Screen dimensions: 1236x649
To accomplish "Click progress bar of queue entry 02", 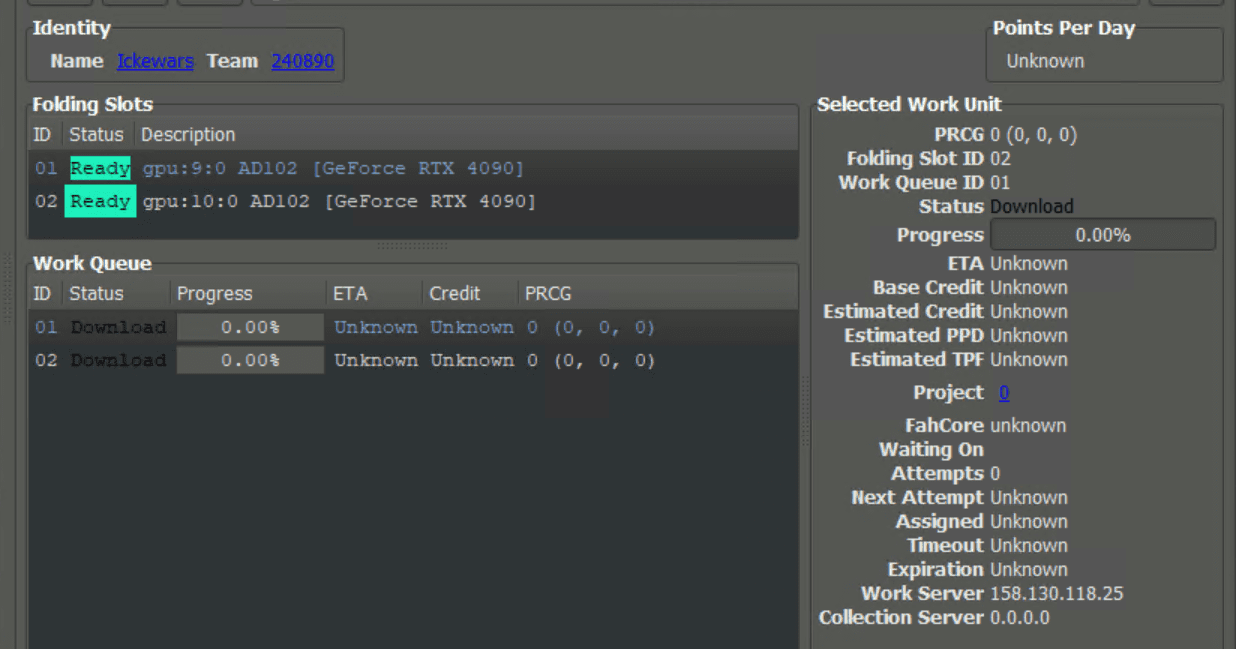I will (x=250, y=360).
